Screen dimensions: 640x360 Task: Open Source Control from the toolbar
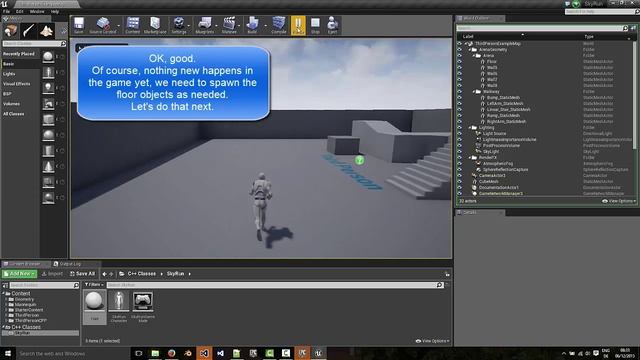click(x=103, y=25)
